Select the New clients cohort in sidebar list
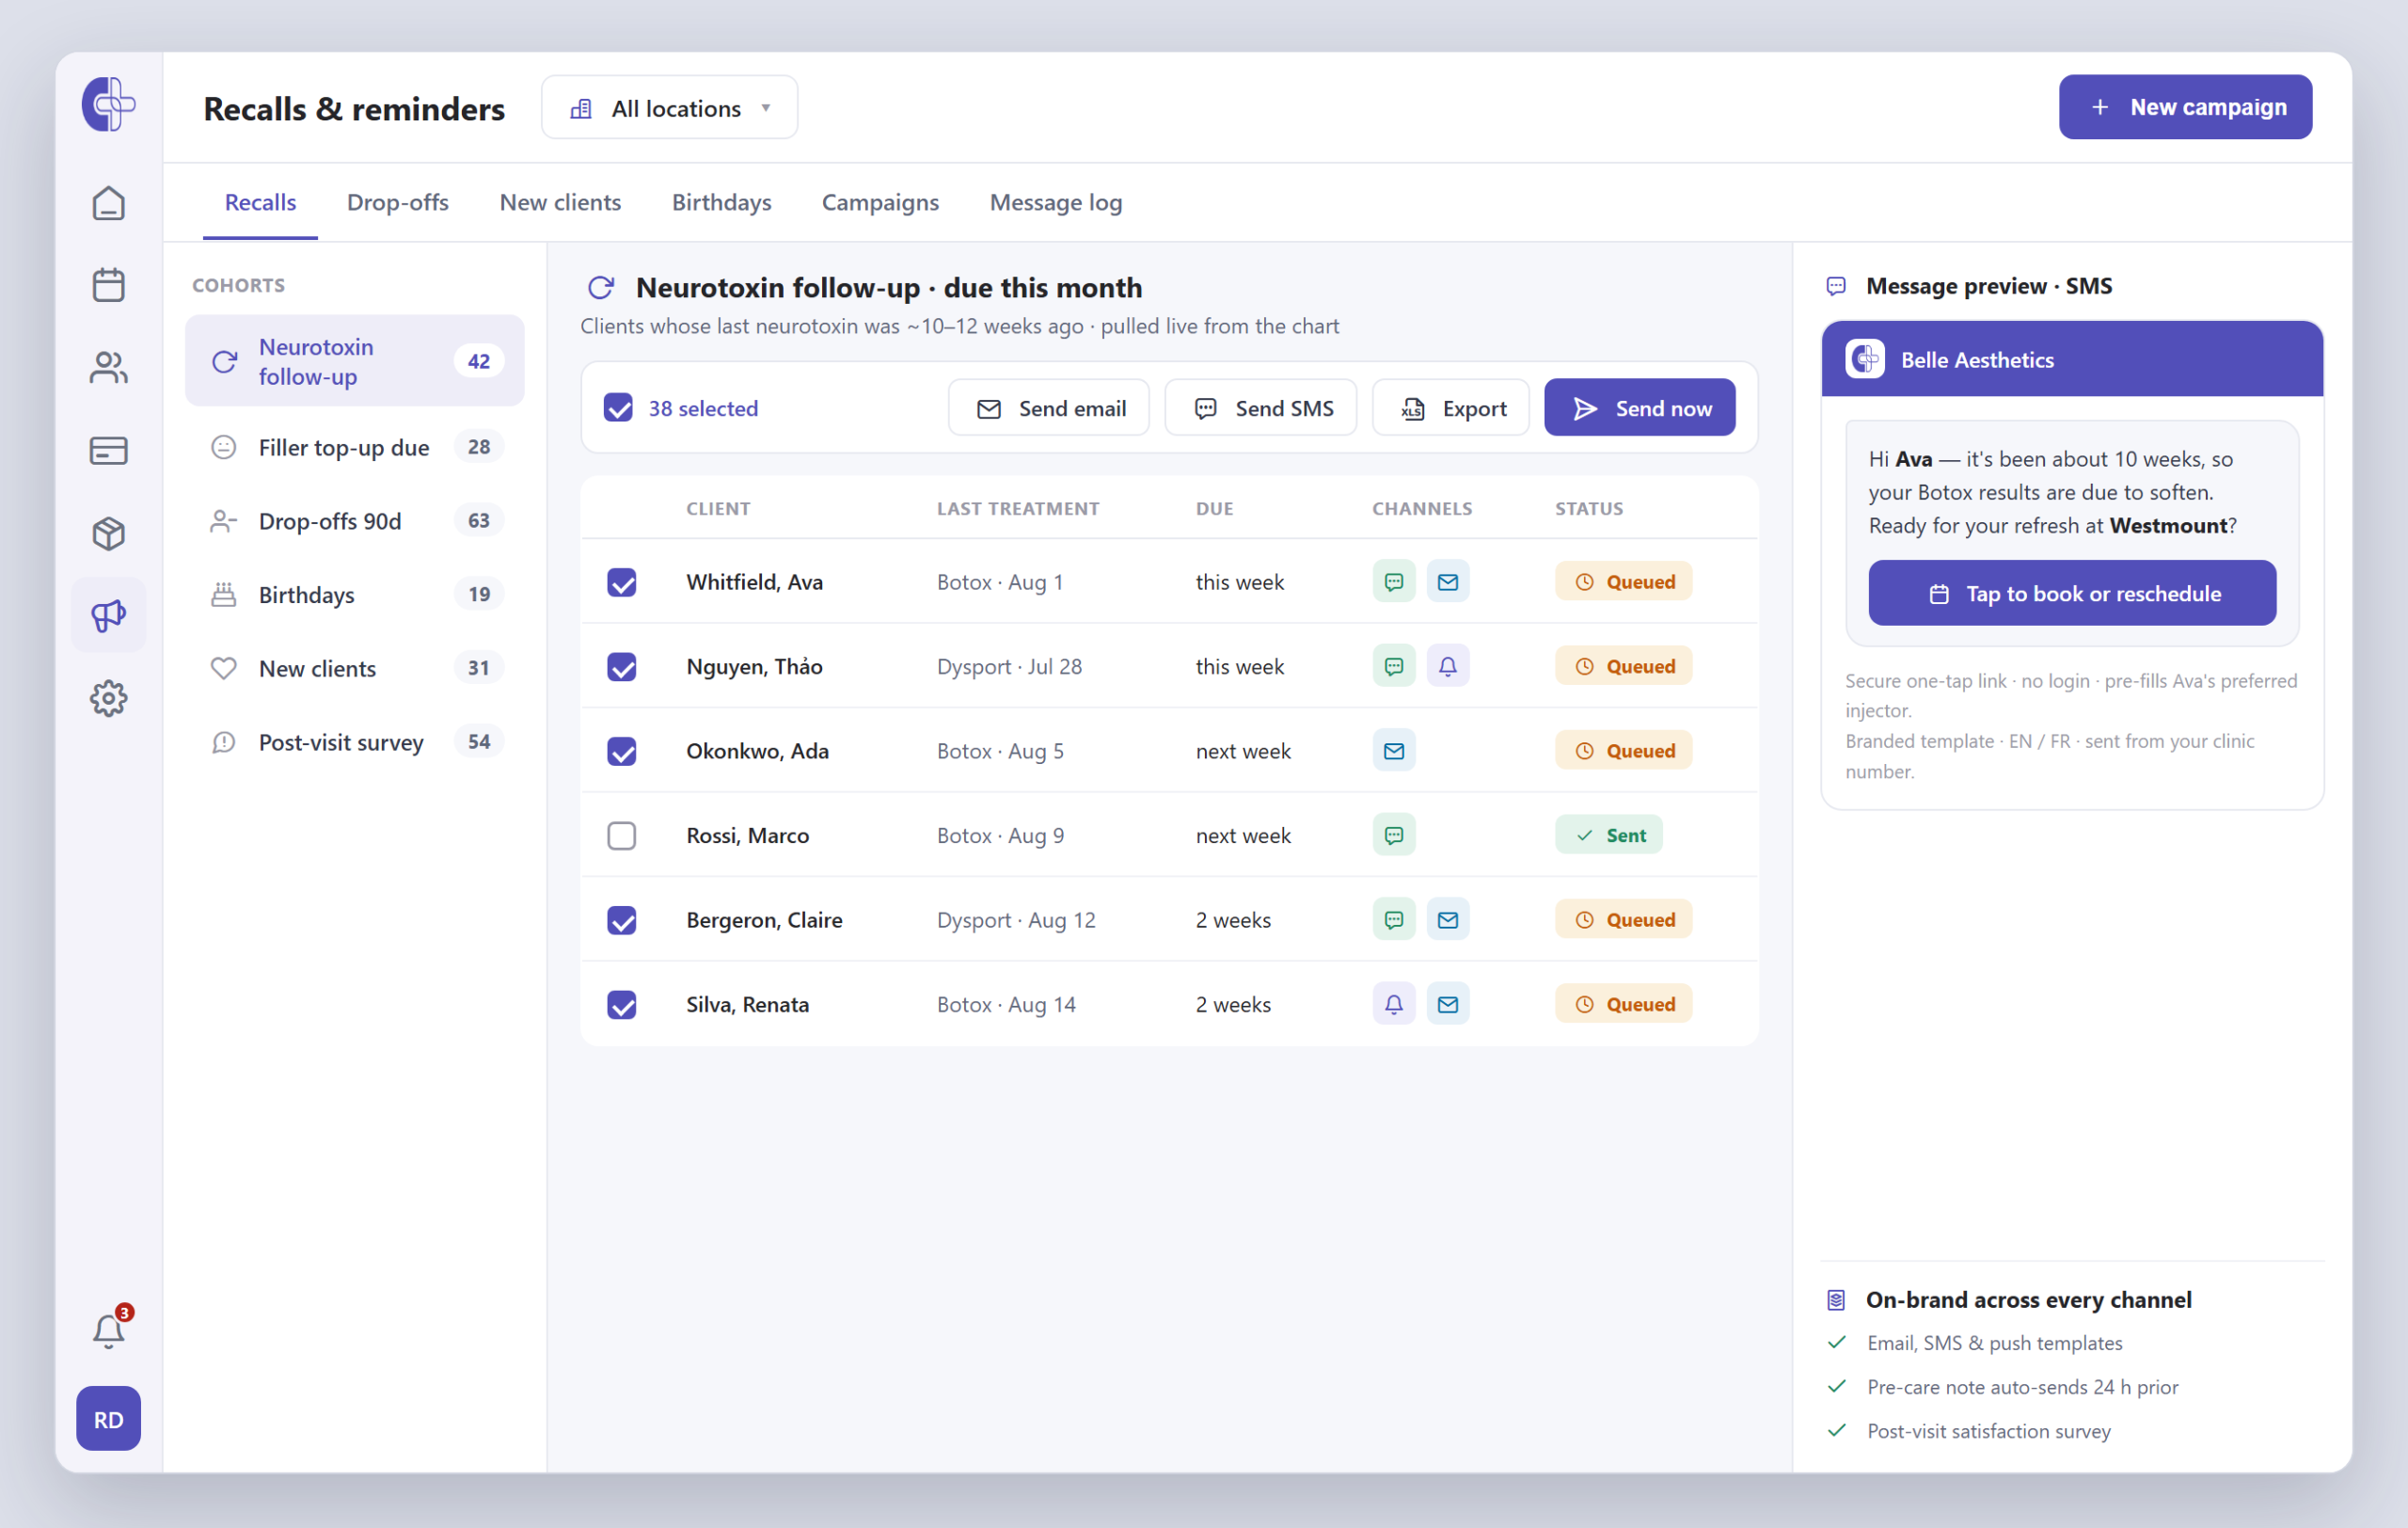Image resolution: width=2408 pixels, height=1528 pixels. (x=354, y=668)
